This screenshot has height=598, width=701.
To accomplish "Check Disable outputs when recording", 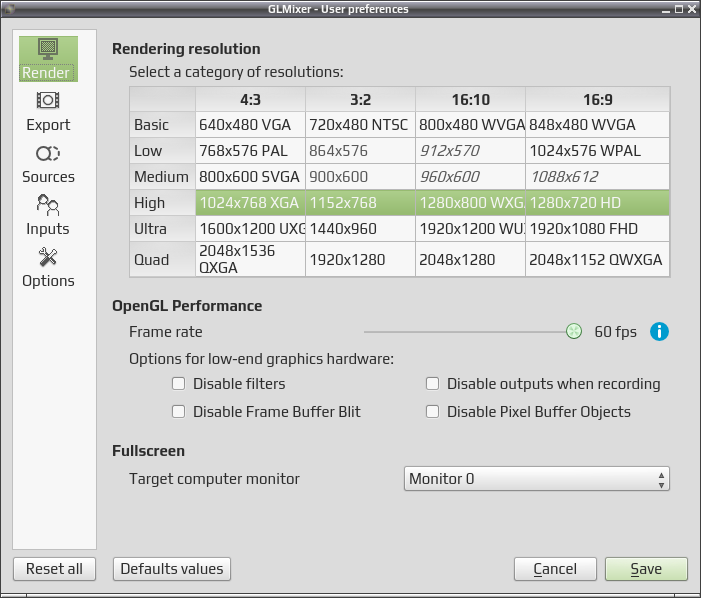I will pos(432,383).
